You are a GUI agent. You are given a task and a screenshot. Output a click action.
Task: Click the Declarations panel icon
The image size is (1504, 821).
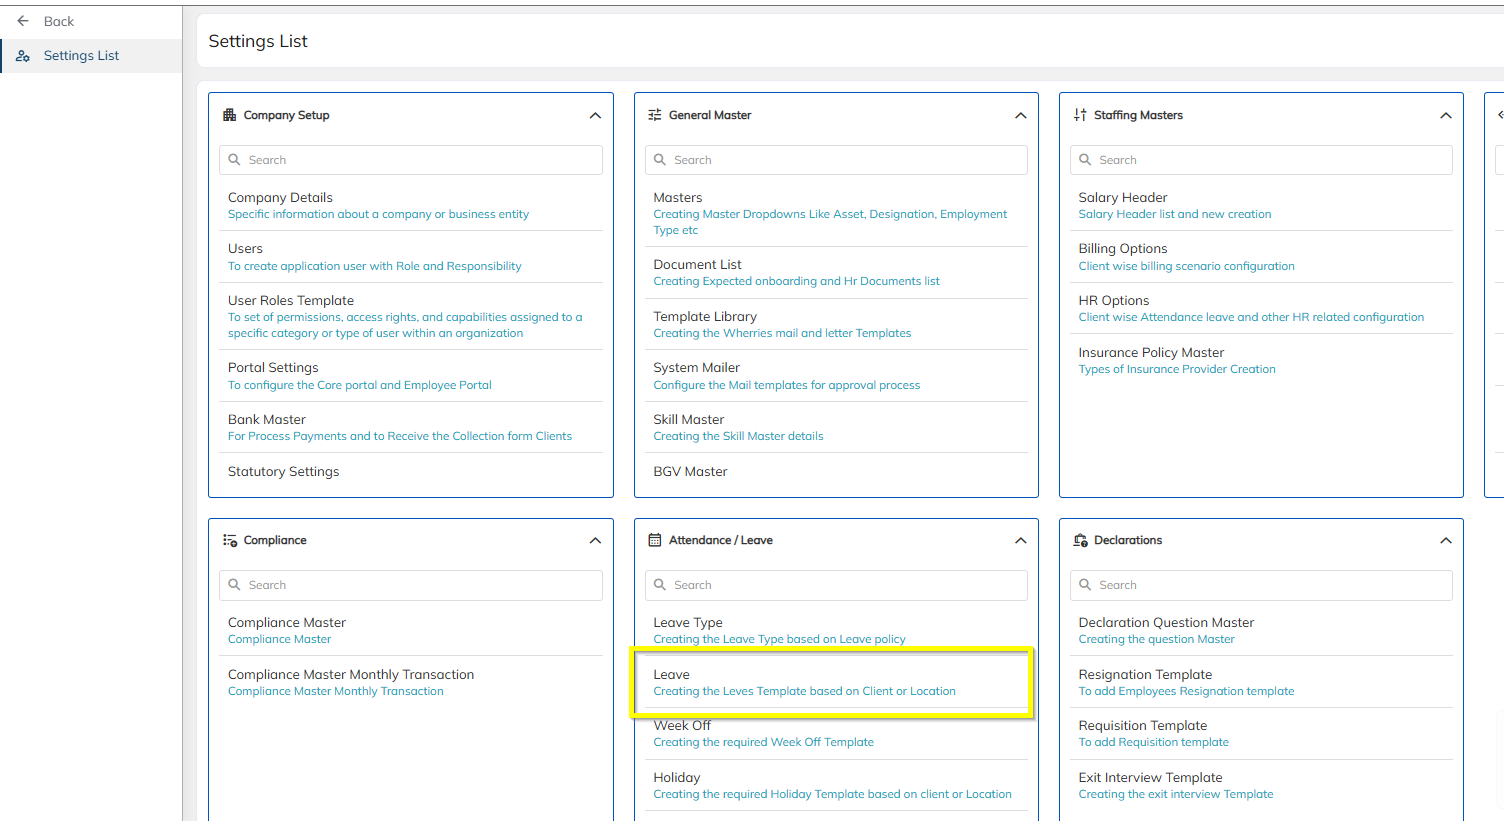click(1080, 540)
